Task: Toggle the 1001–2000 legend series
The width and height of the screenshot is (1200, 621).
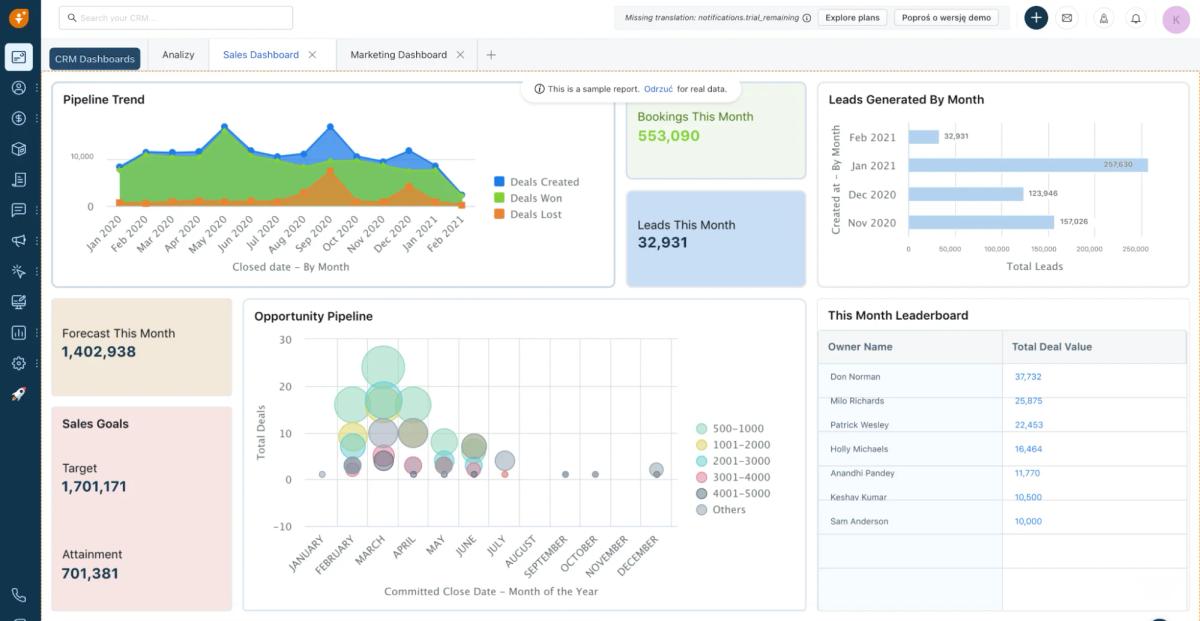Action: point(733,445)
